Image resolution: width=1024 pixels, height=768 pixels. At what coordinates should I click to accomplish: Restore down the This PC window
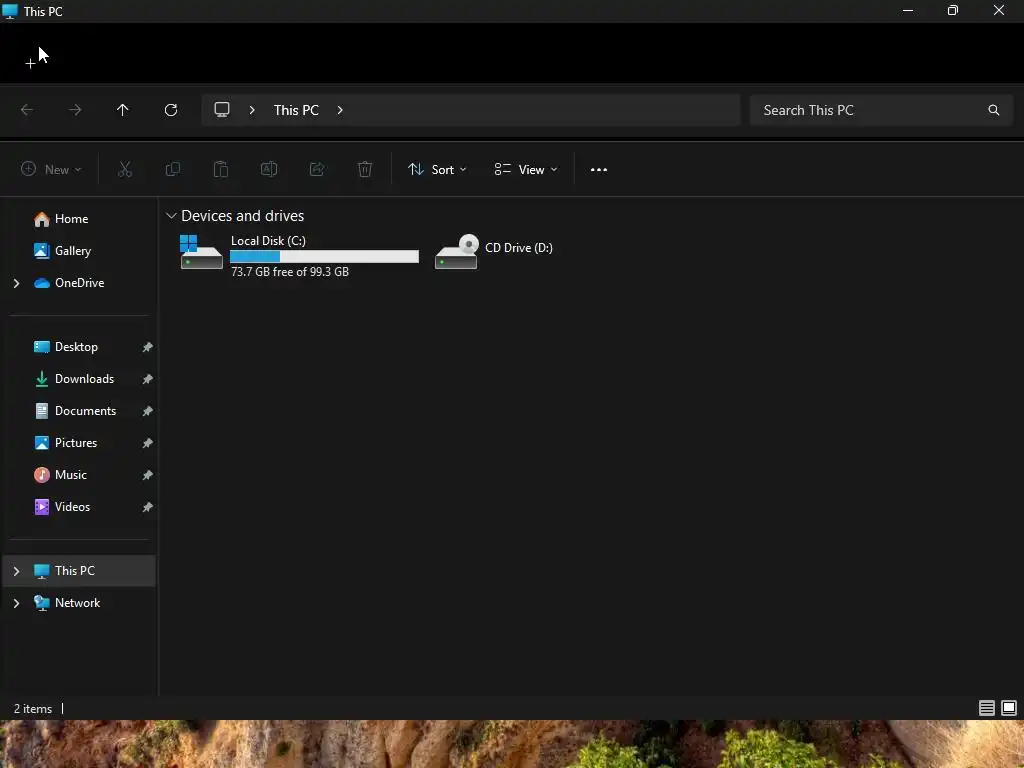(x=953, y=10)
